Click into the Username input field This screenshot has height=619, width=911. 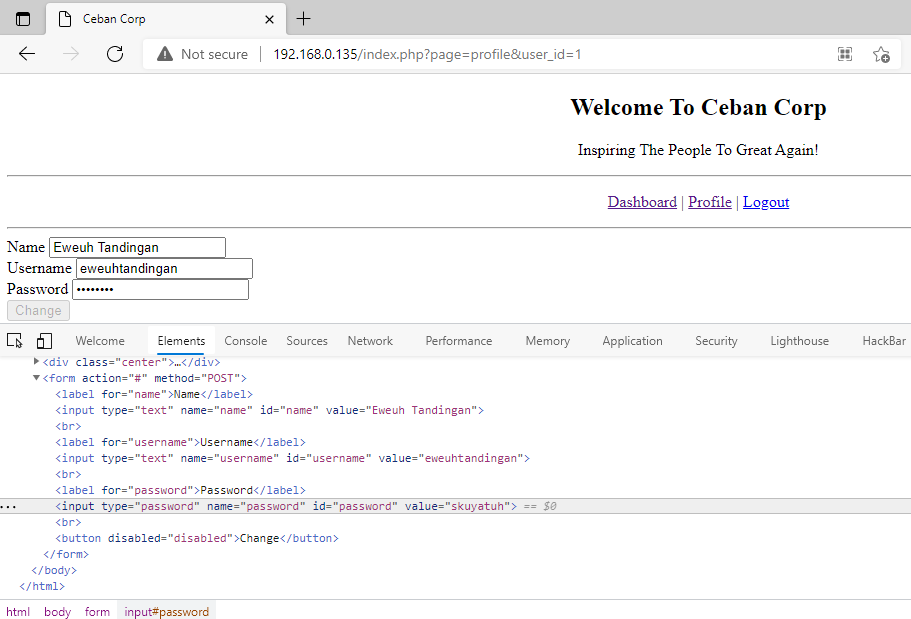click(164, 268)
